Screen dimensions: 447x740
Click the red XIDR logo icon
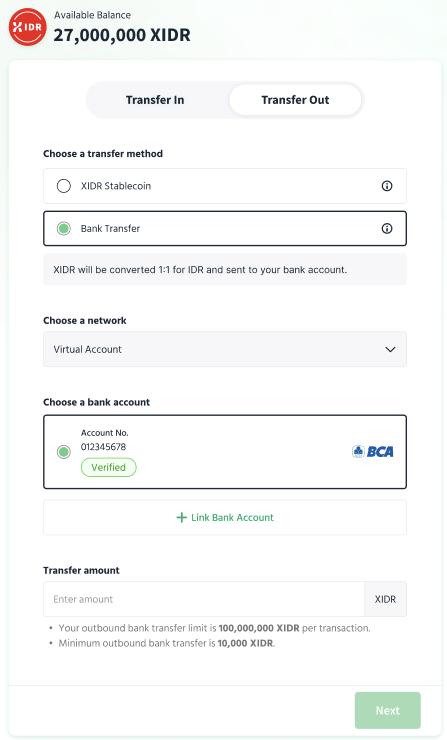(27, 27)
